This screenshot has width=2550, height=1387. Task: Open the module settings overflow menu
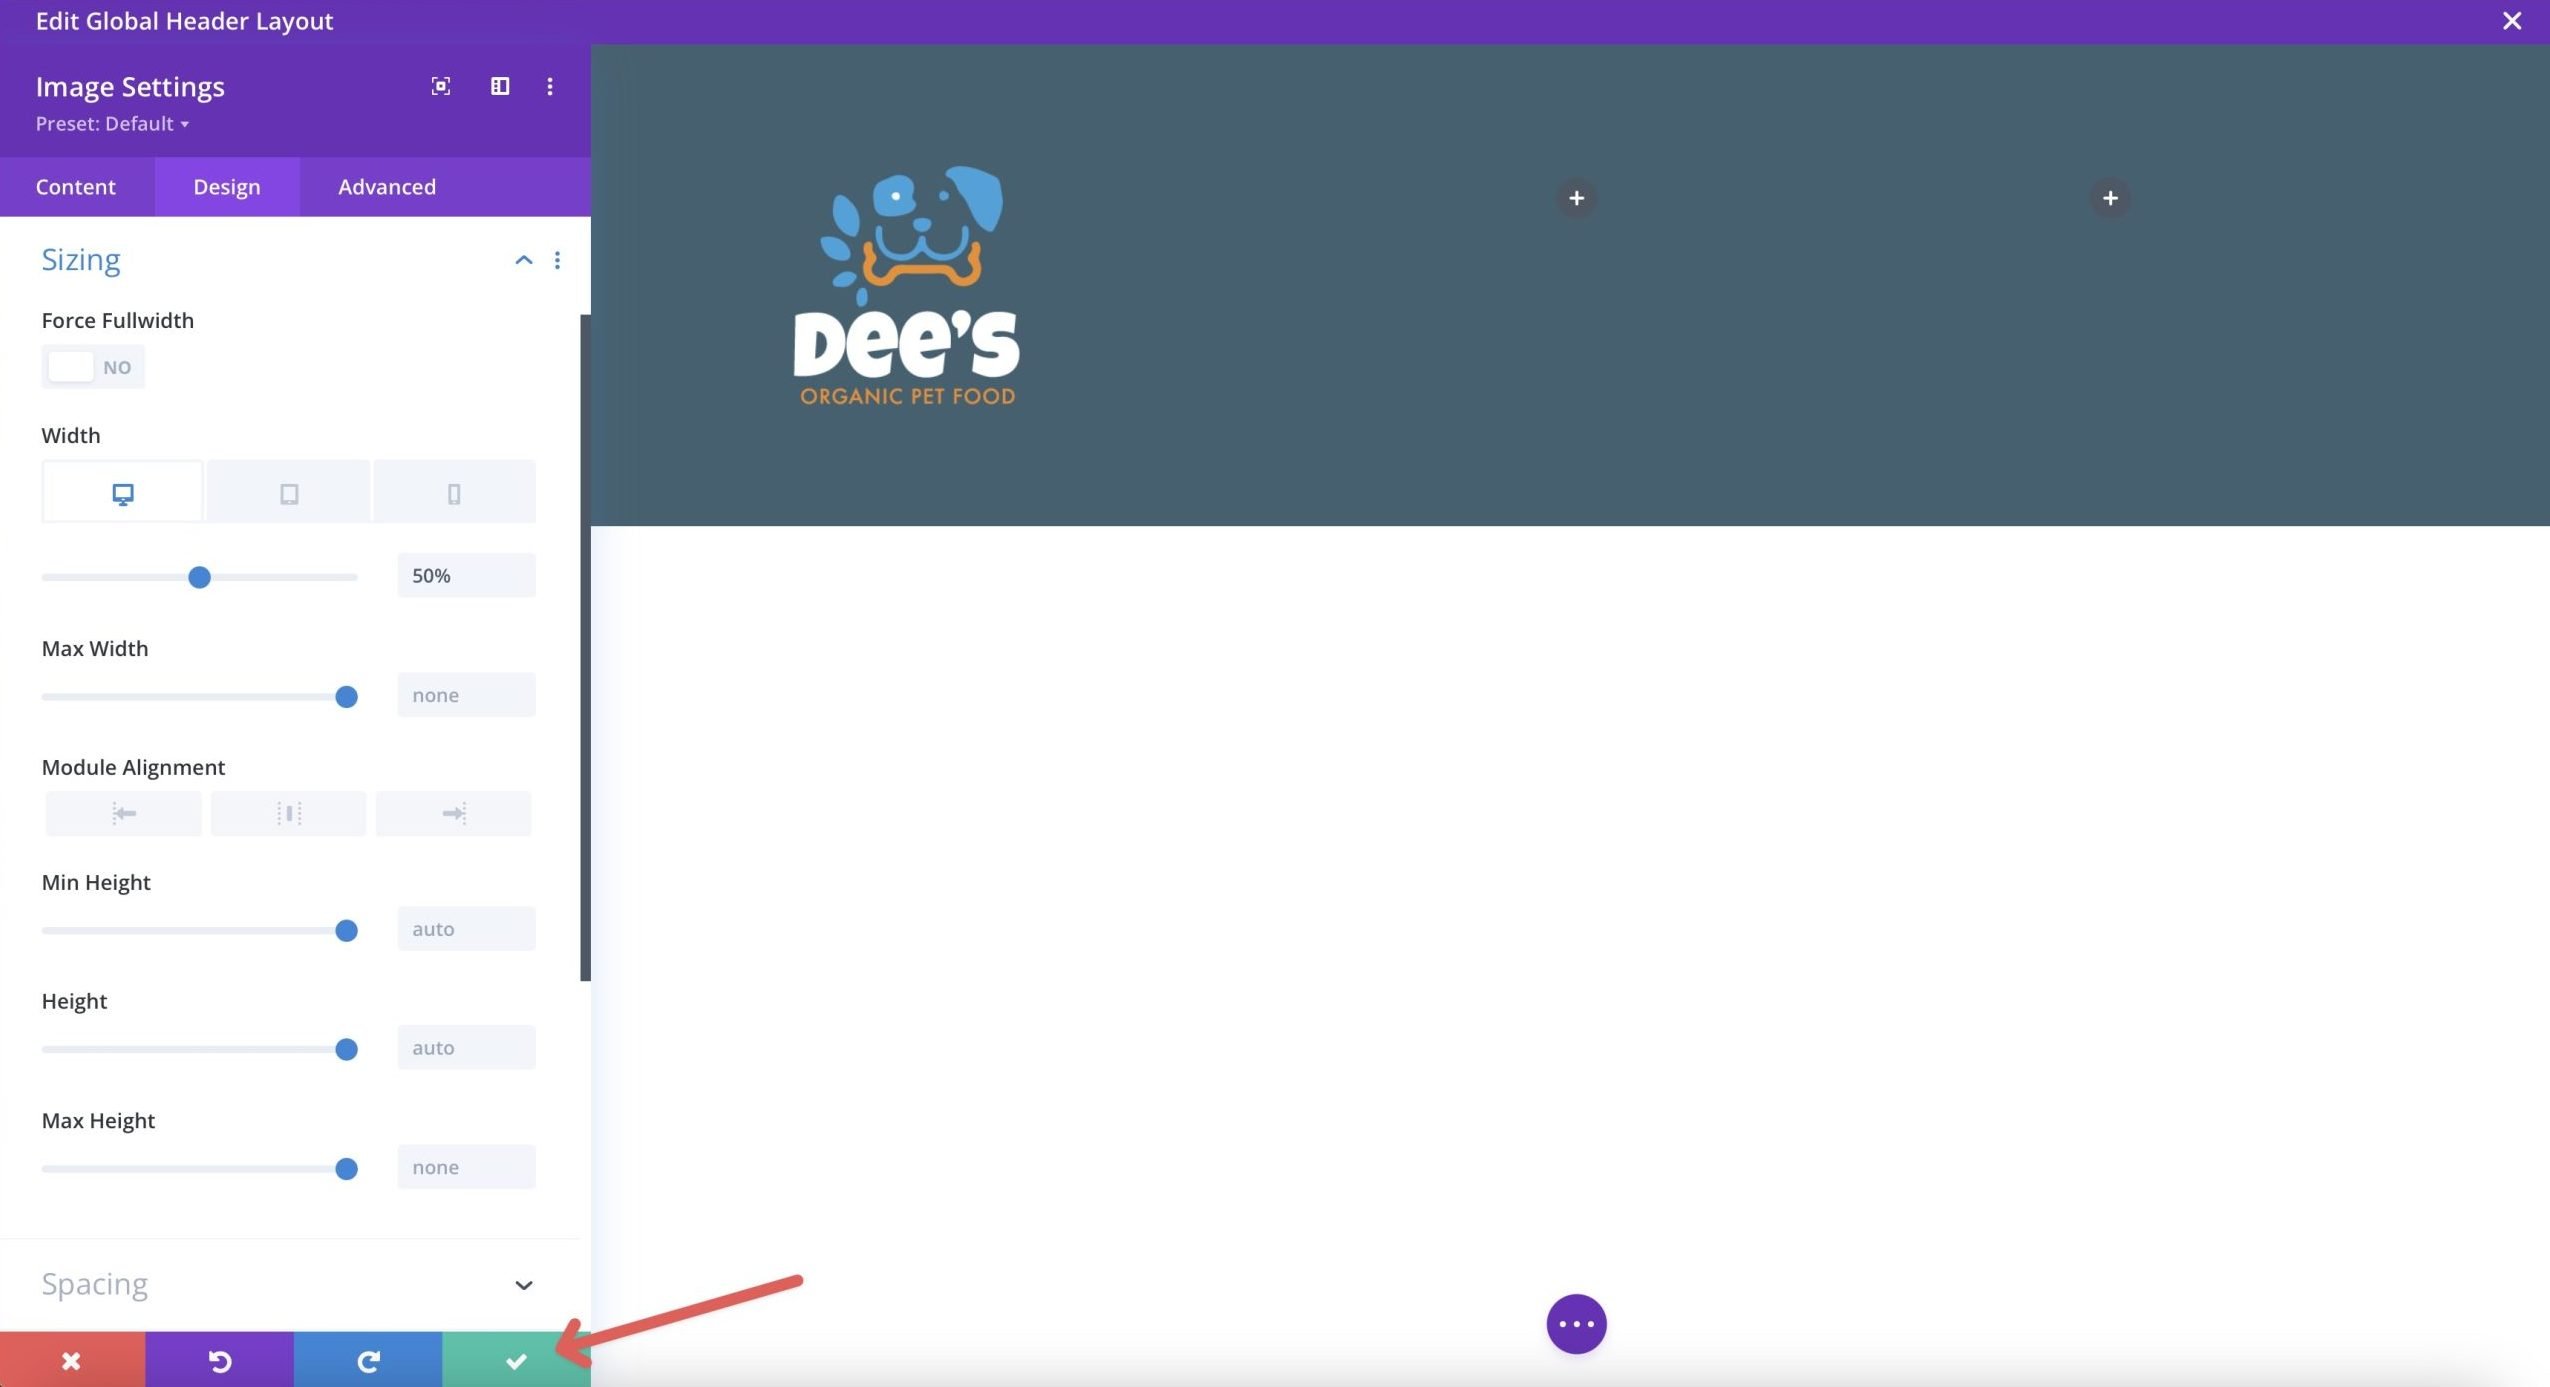(x=550, y=87)
